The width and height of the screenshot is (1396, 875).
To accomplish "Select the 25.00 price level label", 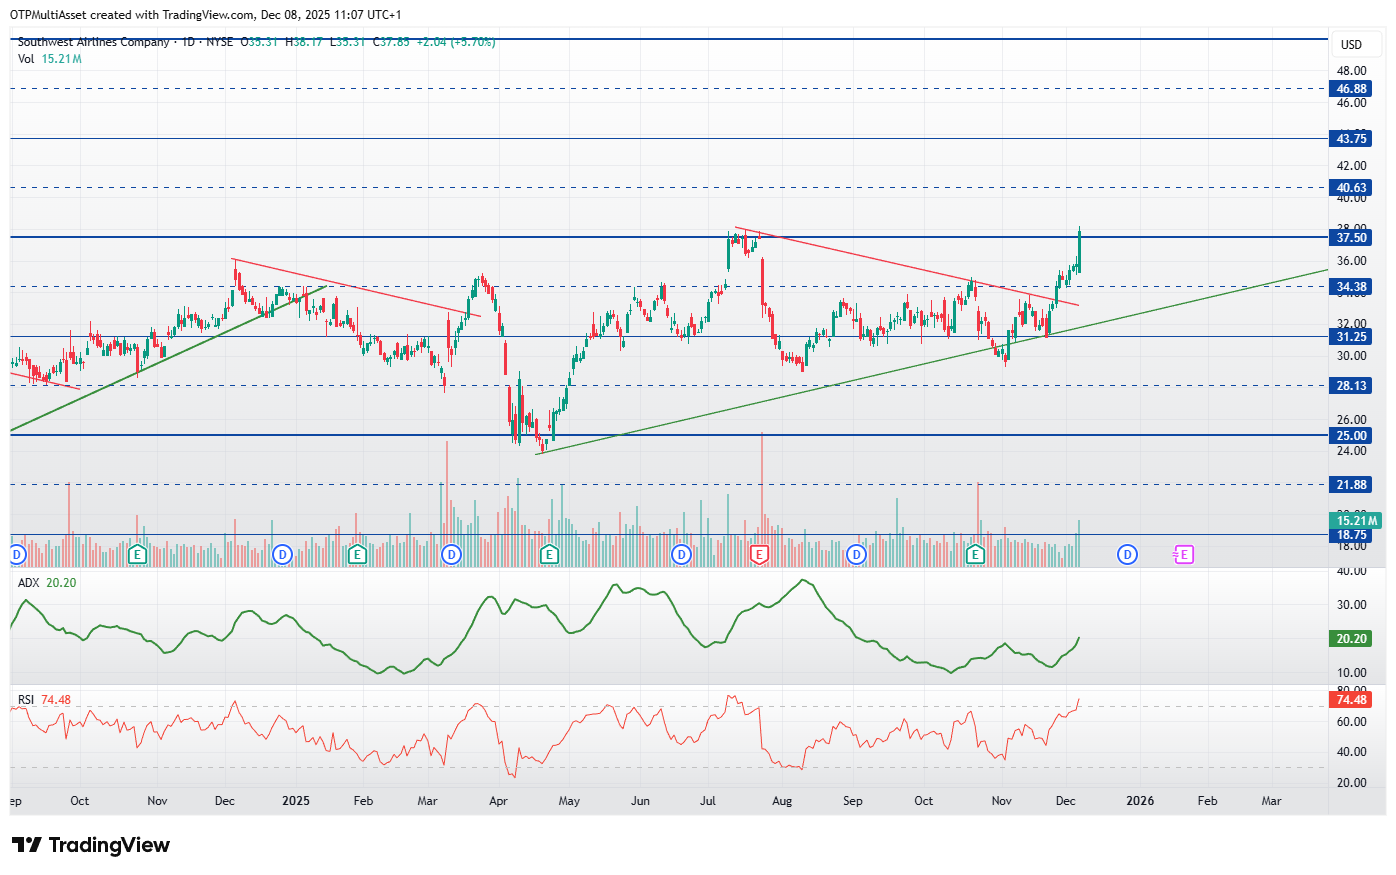I will click(1351, 436).
